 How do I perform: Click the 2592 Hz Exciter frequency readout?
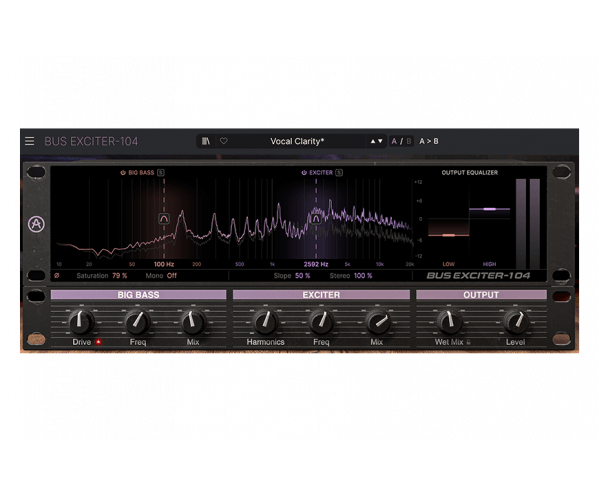316,264
